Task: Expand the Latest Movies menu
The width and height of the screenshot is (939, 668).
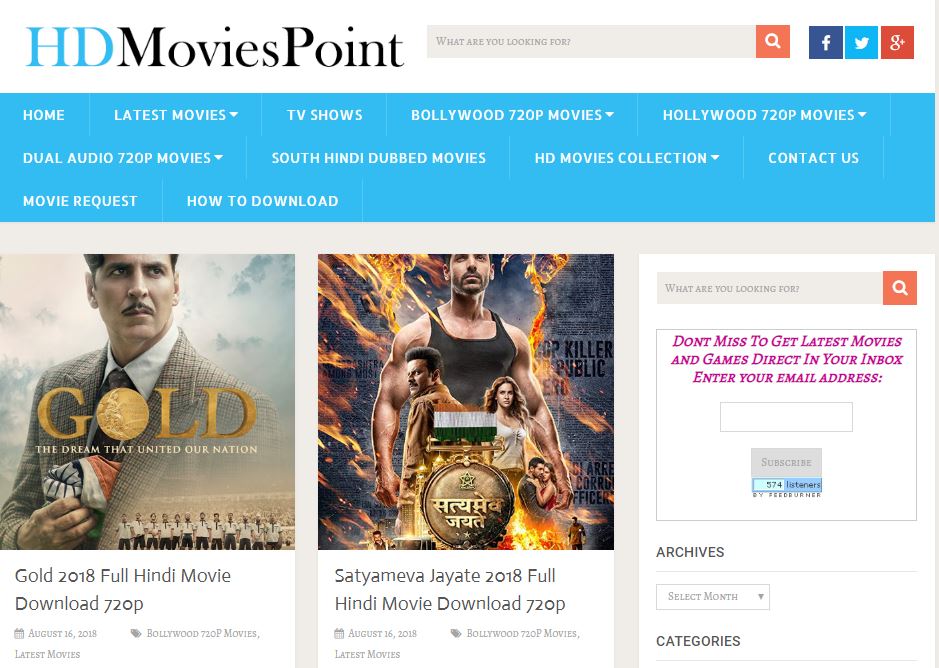Action: (x=175, y=115)
